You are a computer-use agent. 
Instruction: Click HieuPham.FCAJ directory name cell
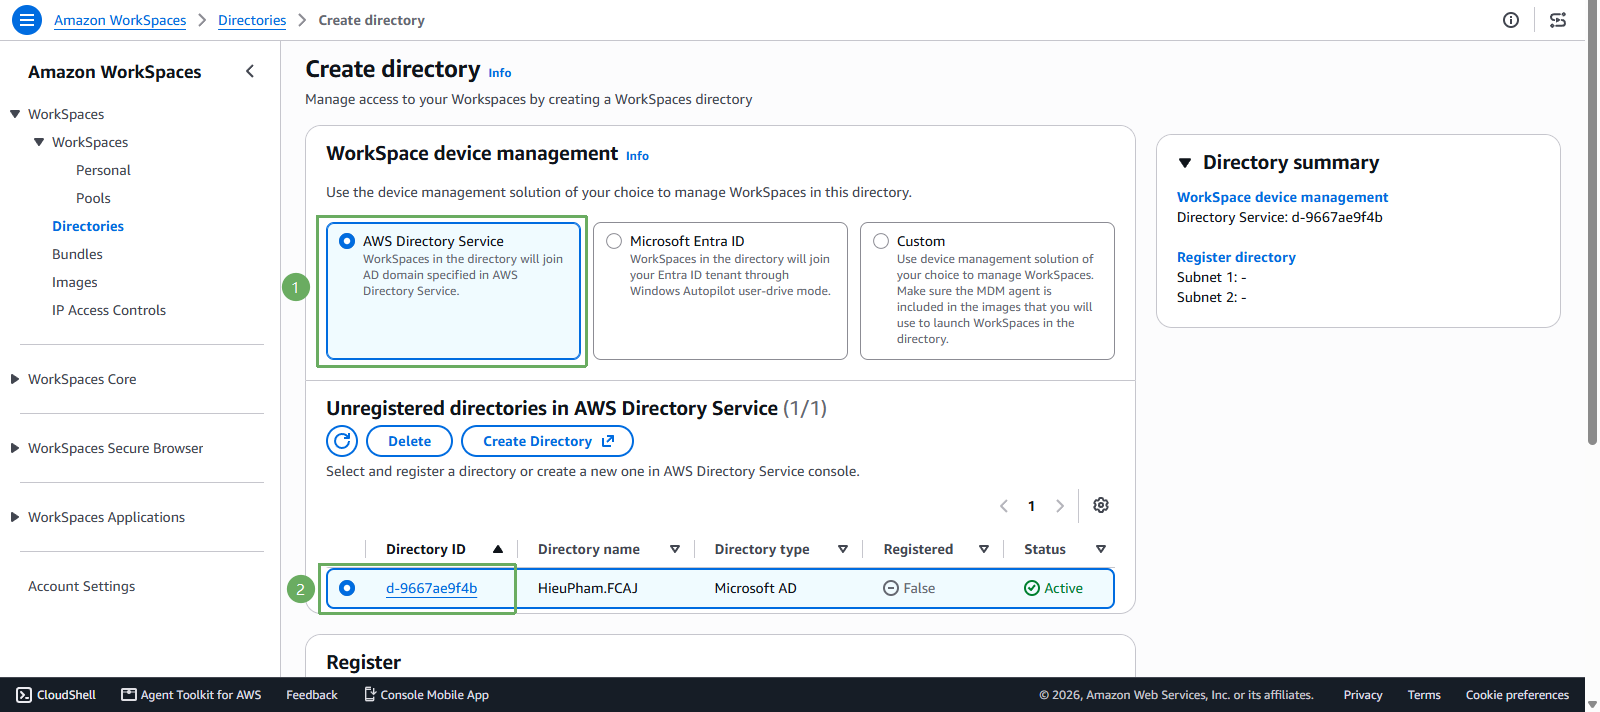point(588,588)
